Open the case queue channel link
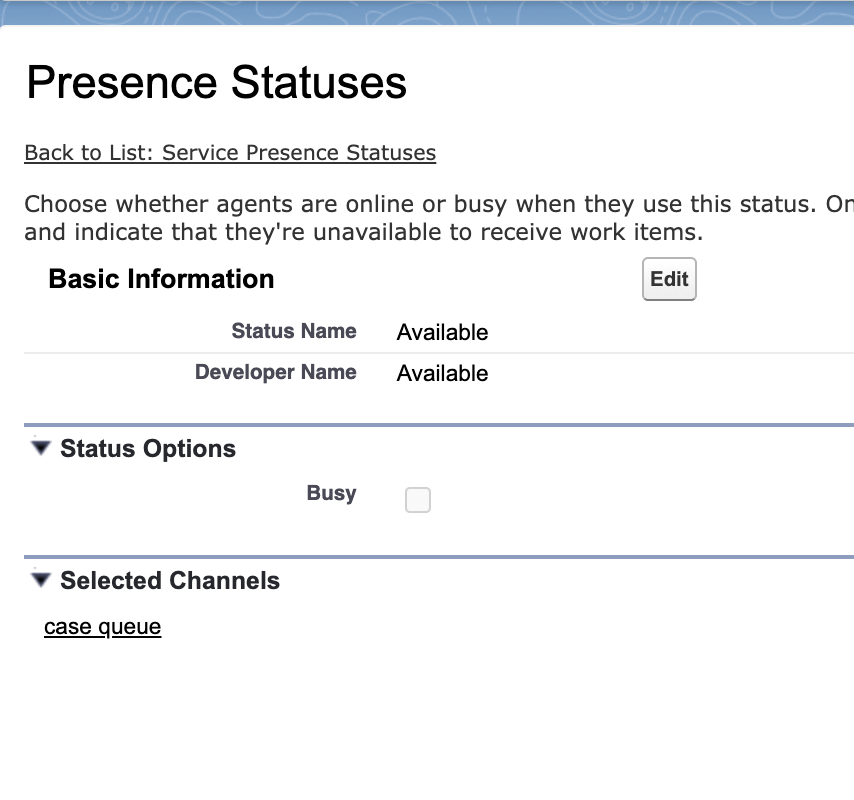The image size is (854, 800). click(102, 627)
